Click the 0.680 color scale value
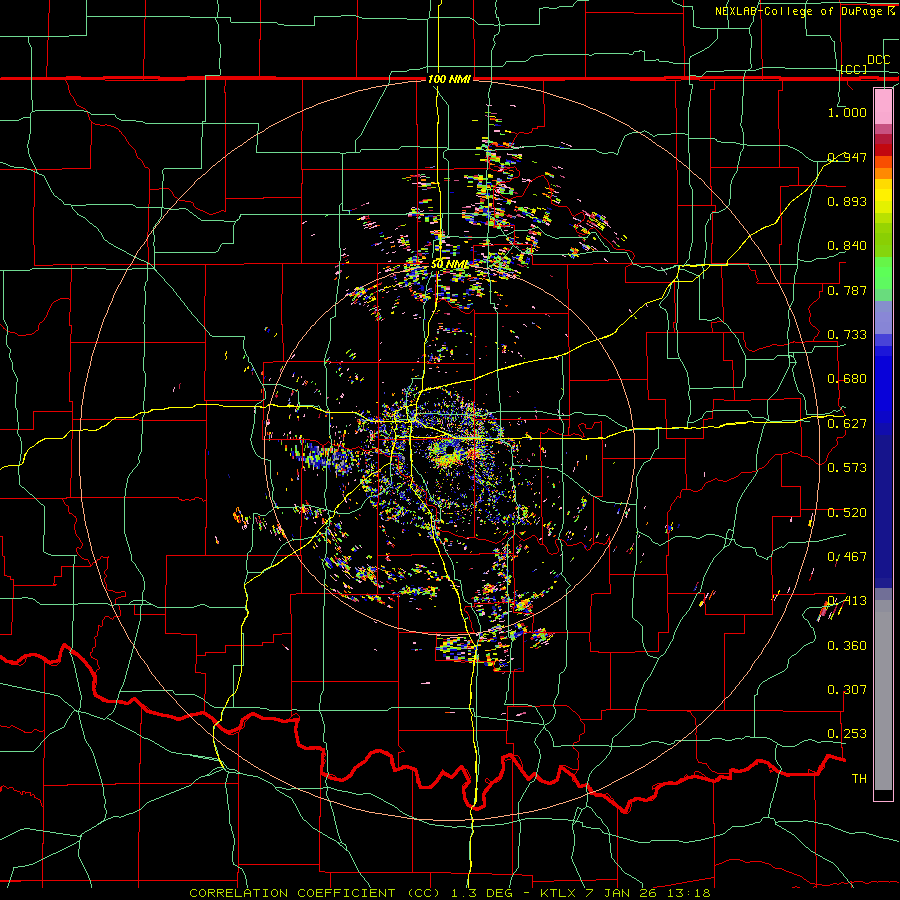 847,379
